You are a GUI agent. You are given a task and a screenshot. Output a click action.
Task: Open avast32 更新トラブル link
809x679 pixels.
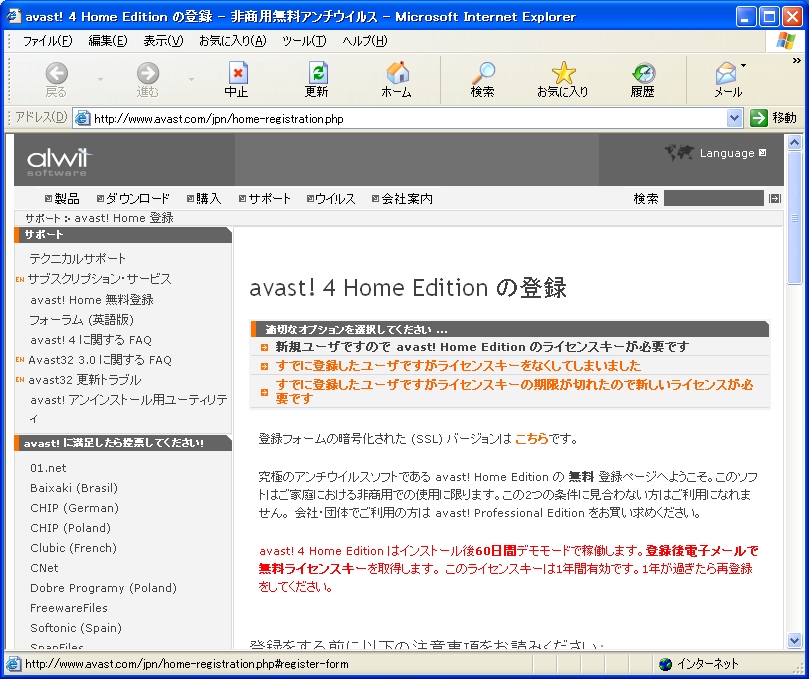tap(85, 380)
